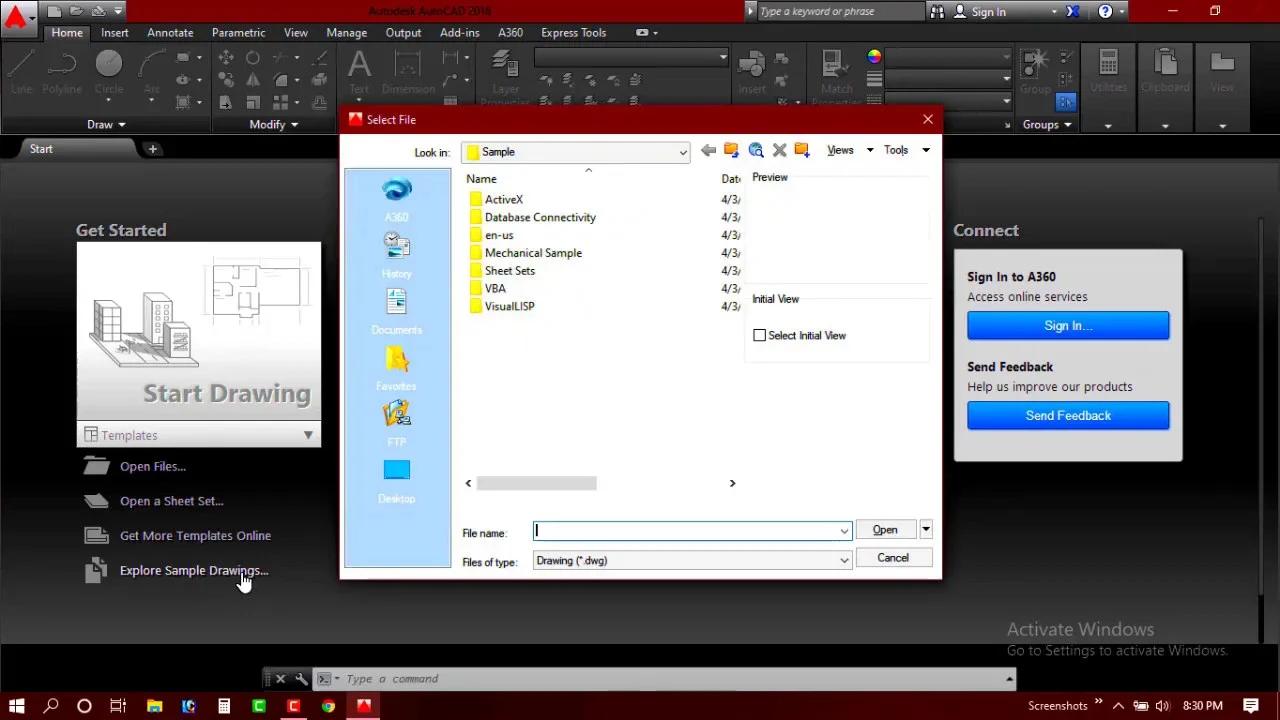Viewport: 1280px width, 720px height.
Task: Click the arrow beside Open button
Action: [x=925, y=529]
